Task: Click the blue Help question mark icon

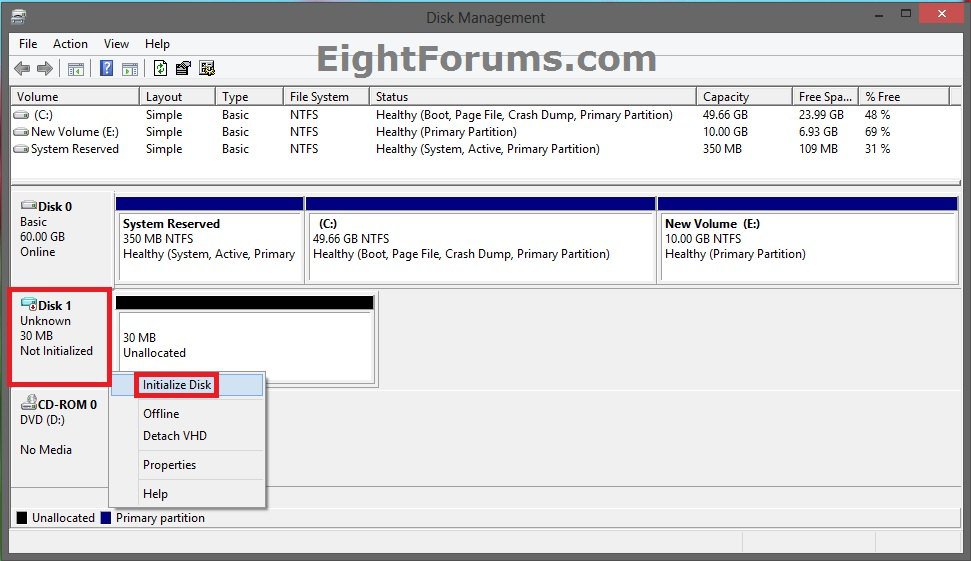Action: (106, 68)
